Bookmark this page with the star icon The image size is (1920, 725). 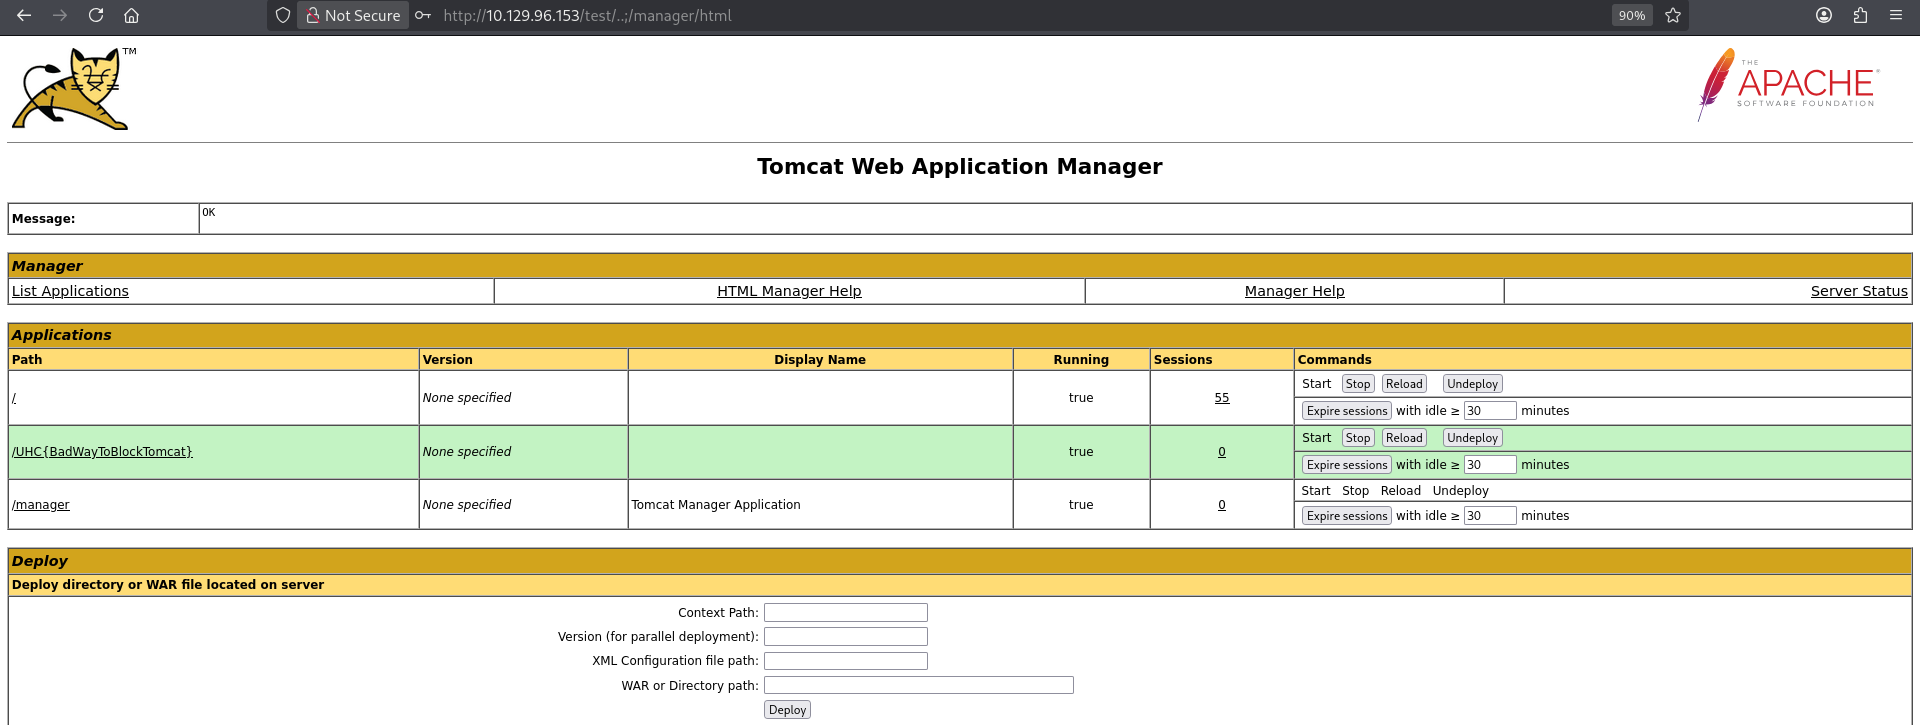tap(1673, 15)
